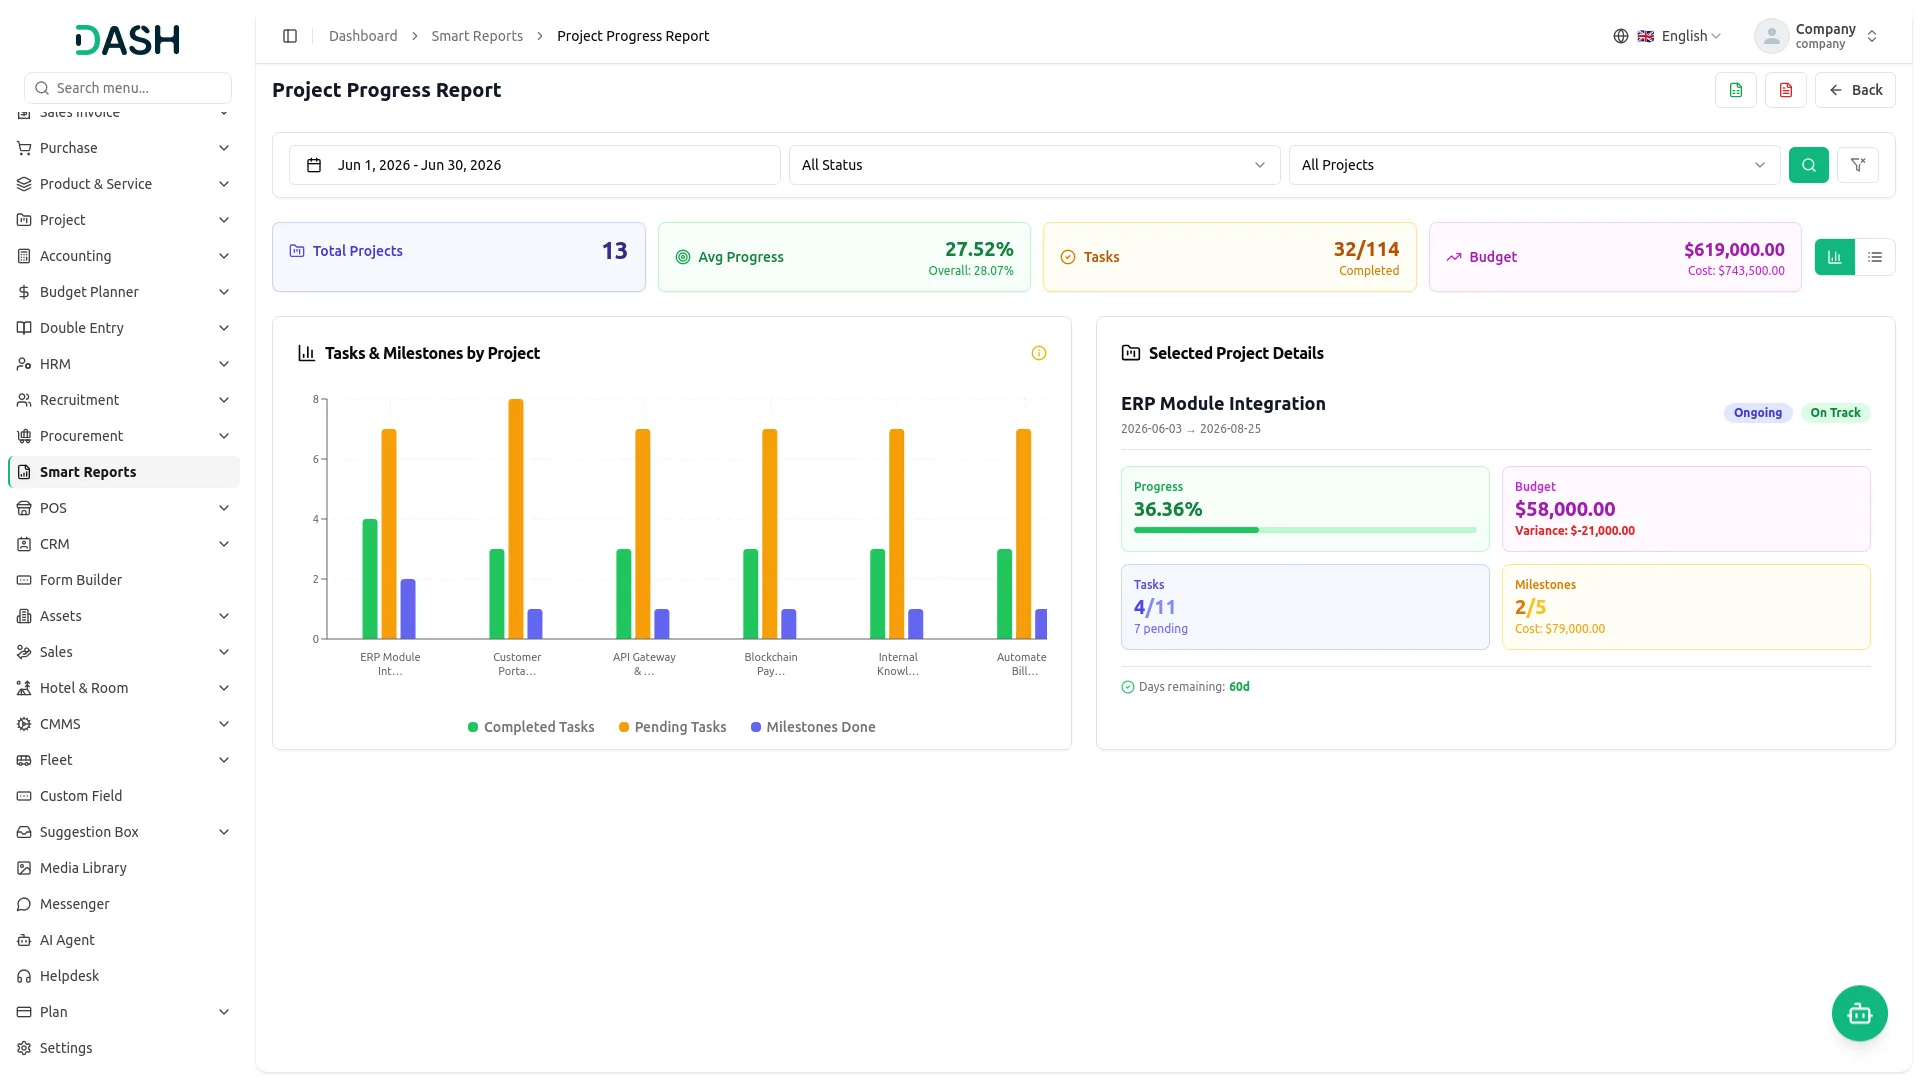Switch to list view icon
1920x1080 pixels.
point(1875,257)
